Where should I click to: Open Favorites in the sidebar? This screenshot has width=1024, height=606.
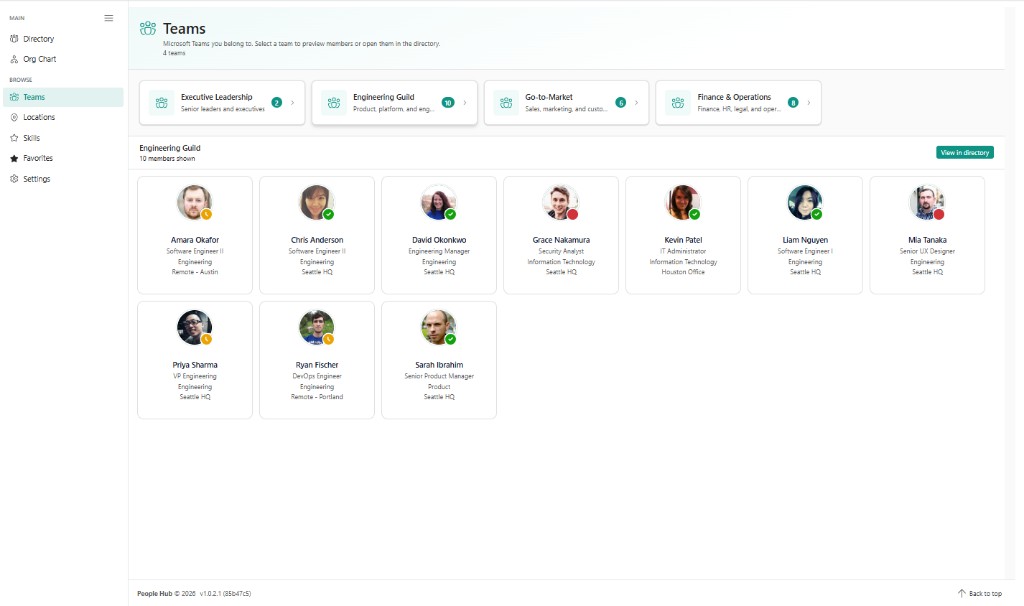[63, 158]
